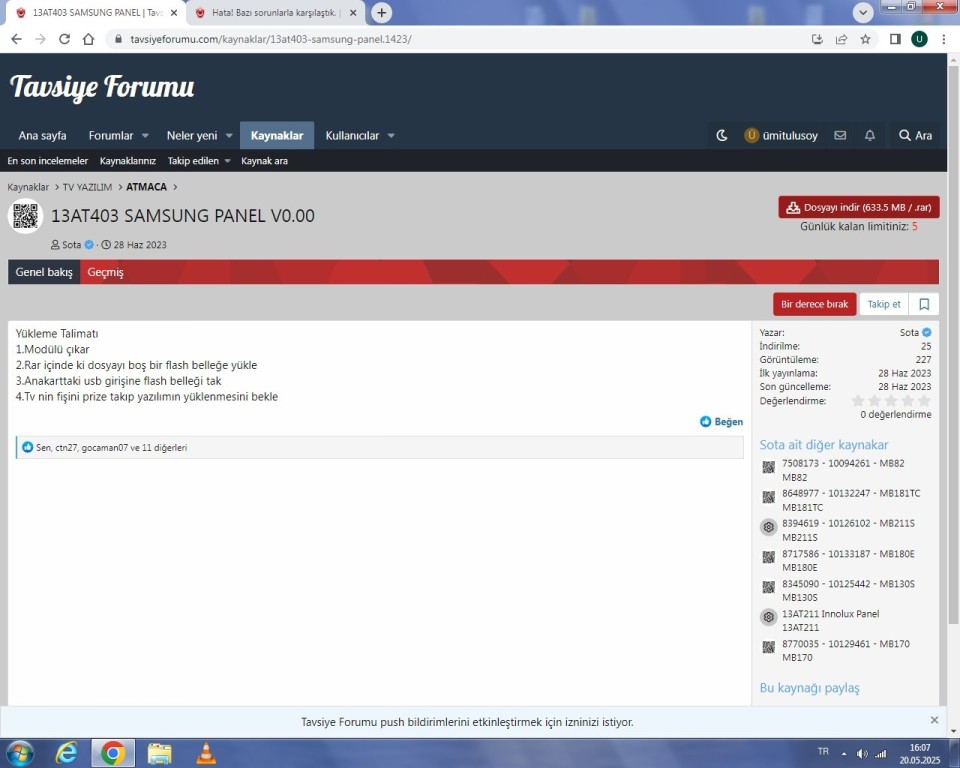
Task: Select the Genel bakış tab
Action: click(x=44, y=272)
